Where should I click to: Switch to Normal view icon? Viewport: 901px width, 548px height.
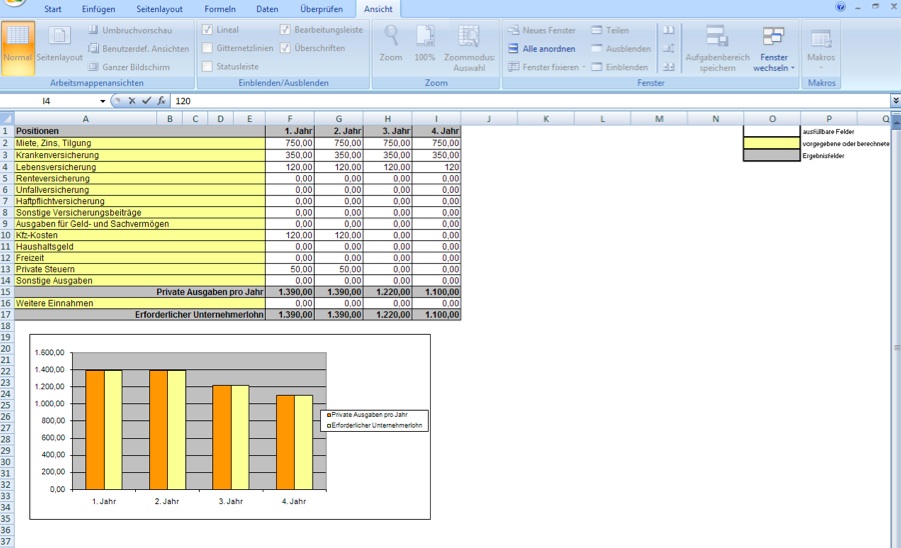point(18,36)
